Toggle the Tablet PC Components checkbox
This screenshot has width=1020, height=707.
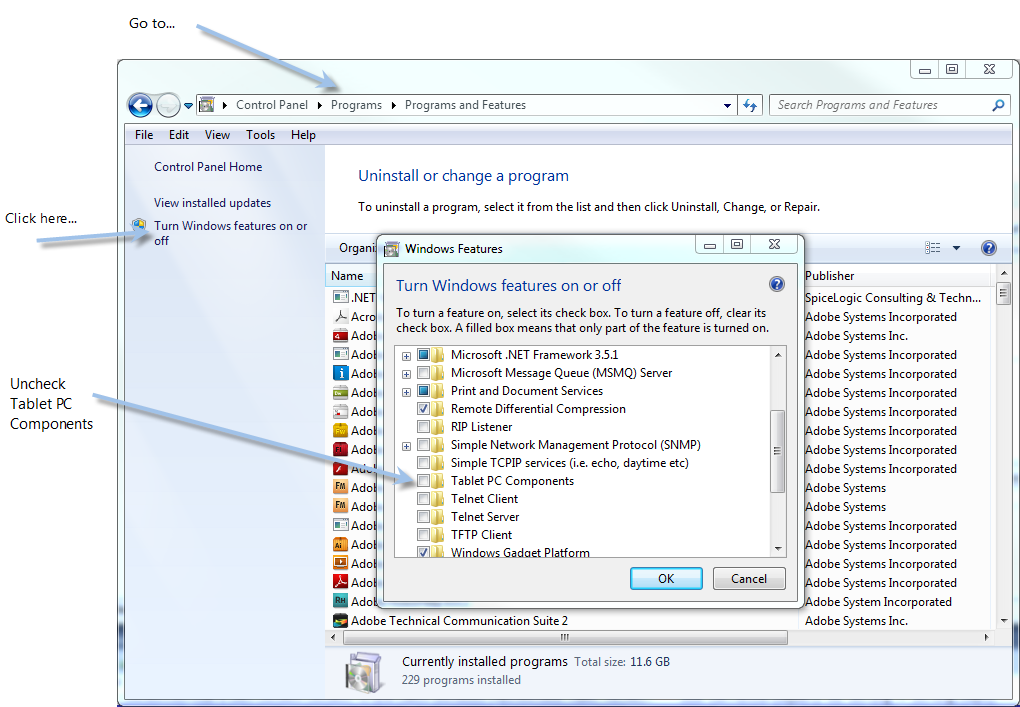[x=423, y=481]
